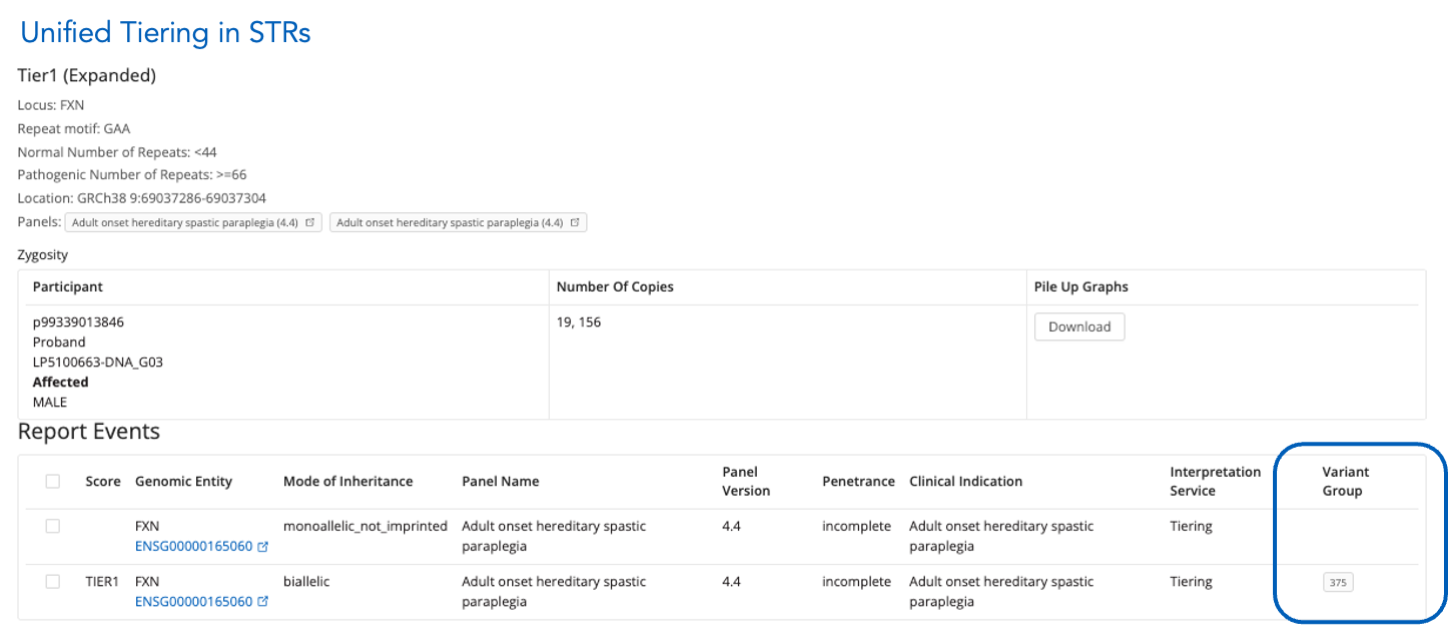The image size is (1450, 639).
Task: Click the Clinical Indication column header
Action: point(966,482)
